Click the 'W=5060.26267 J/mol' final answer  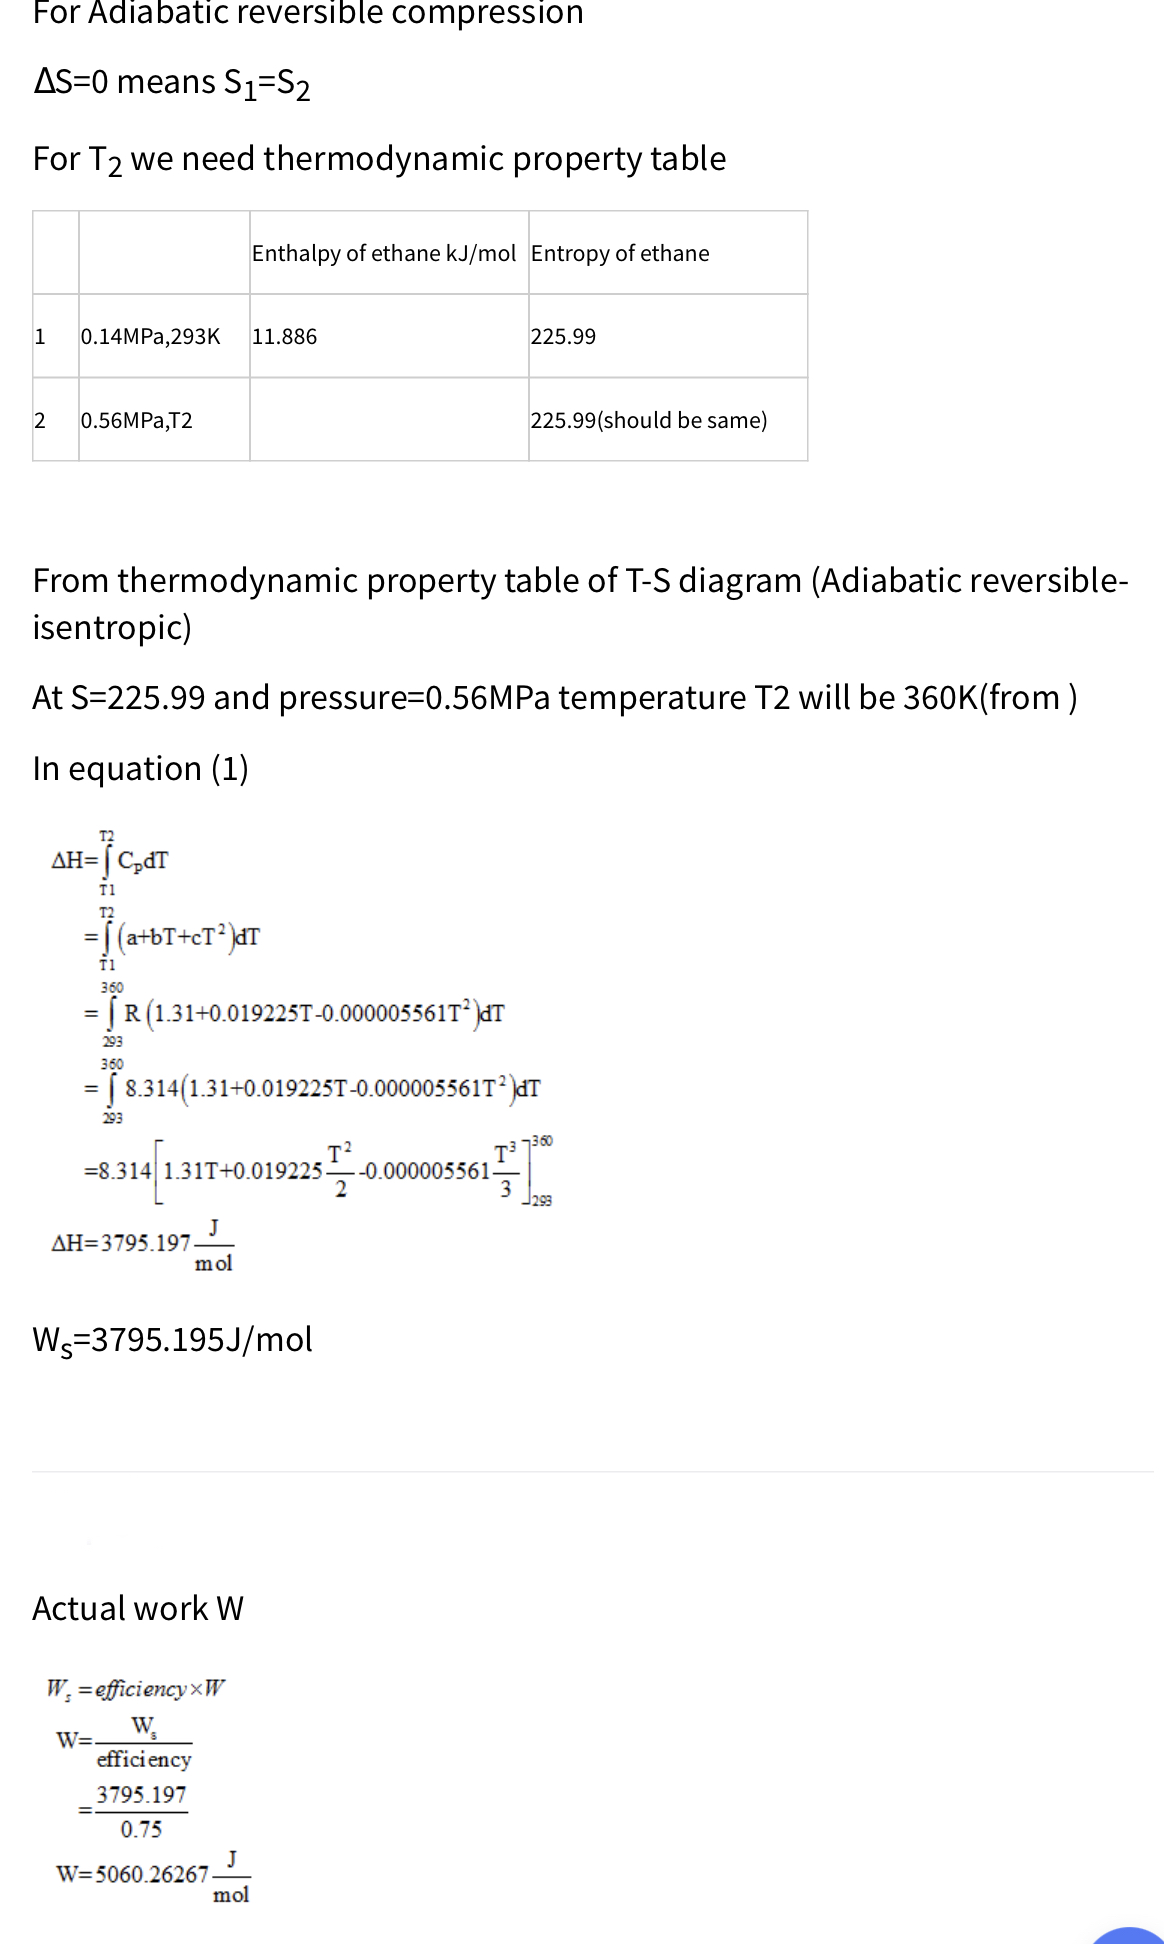(x=152, y=1874)
